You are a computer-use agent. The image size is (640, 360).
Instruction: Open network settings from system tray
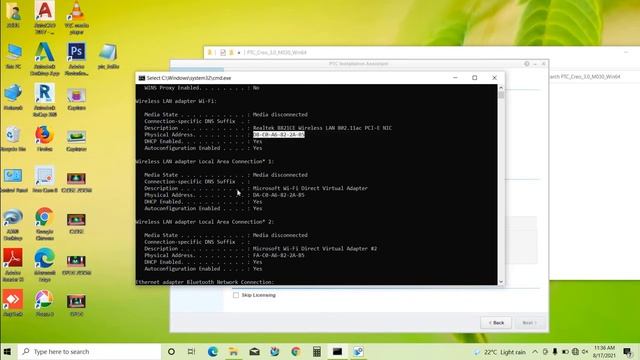(575, 351)
